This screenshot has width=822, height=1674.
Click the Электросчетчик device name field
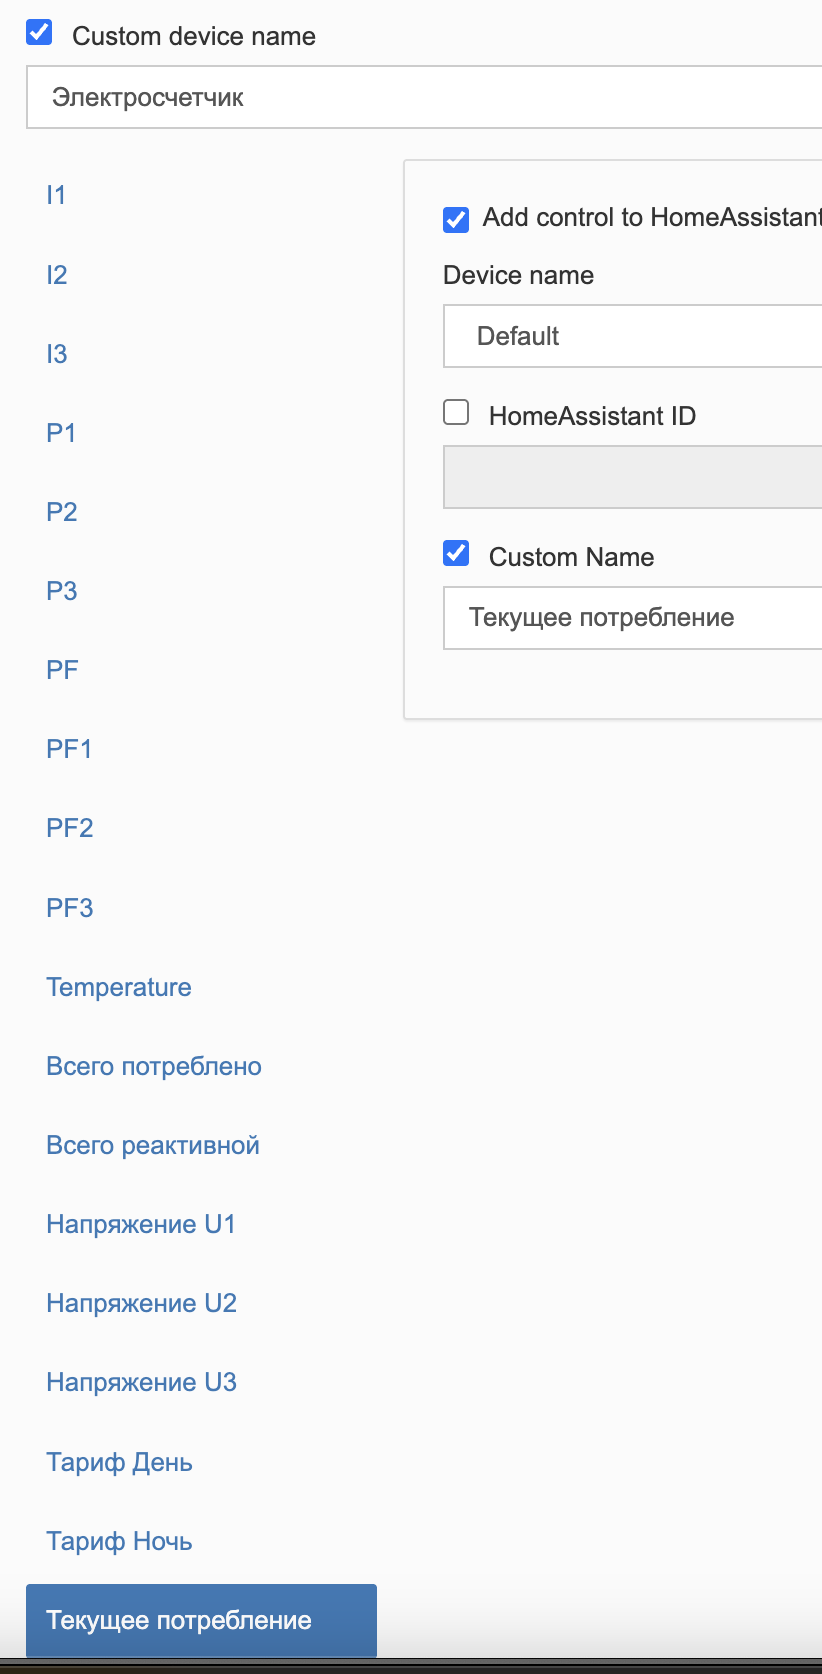[424, 97]
